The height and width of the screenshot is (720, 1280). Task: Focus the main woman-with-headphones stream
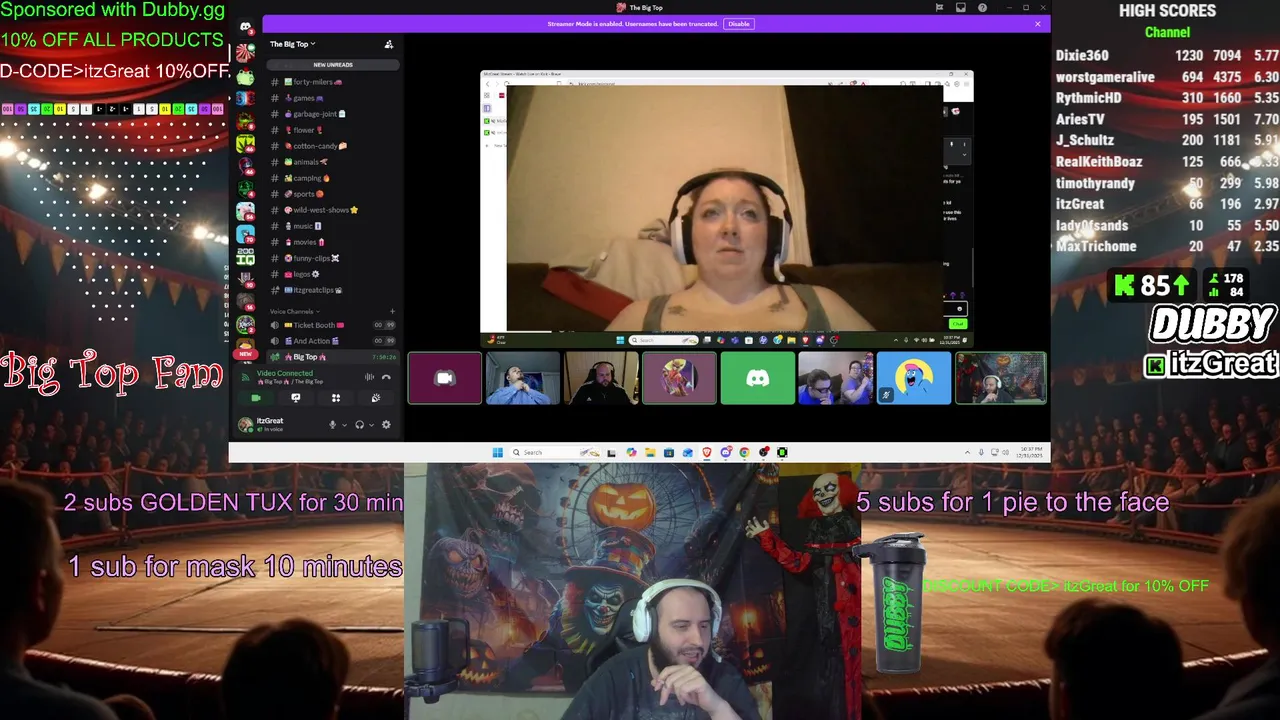click(x=726, y=208)
